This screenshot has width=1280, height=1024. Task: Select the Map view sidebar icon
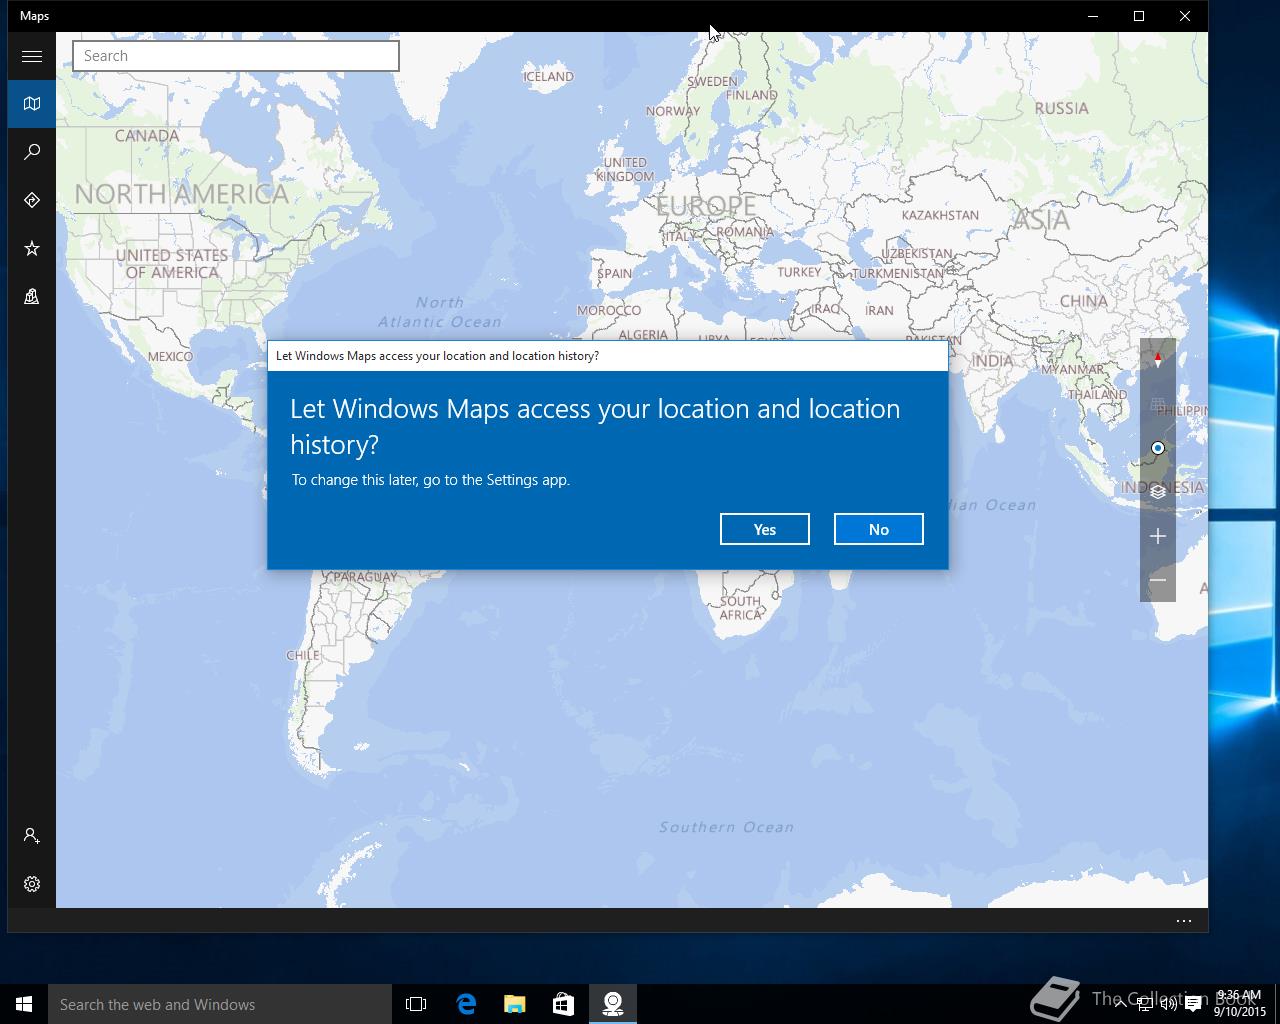click(32, 104)
